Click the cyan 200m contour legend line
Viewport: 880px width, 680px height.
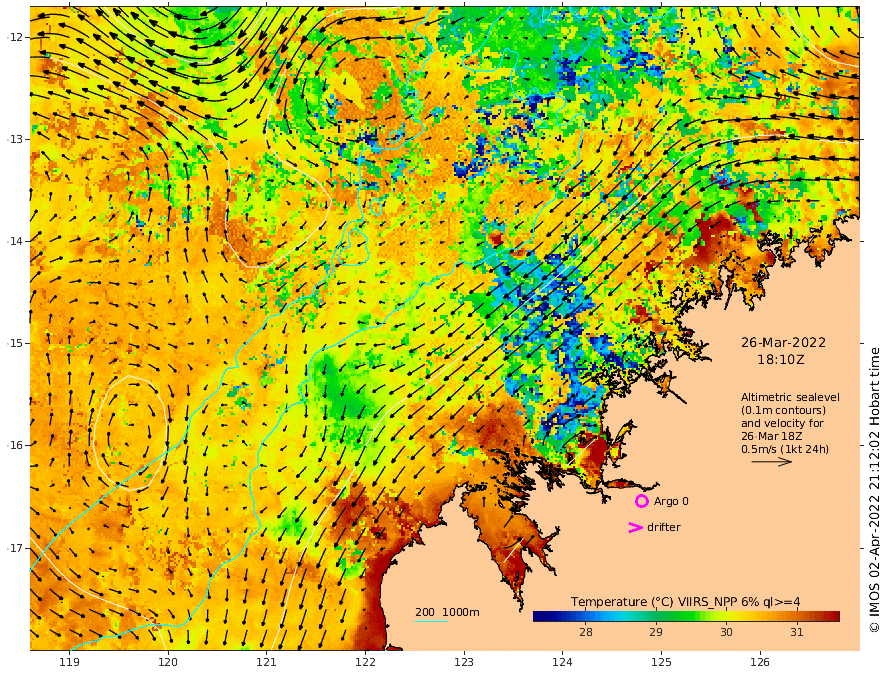[430, 621]
